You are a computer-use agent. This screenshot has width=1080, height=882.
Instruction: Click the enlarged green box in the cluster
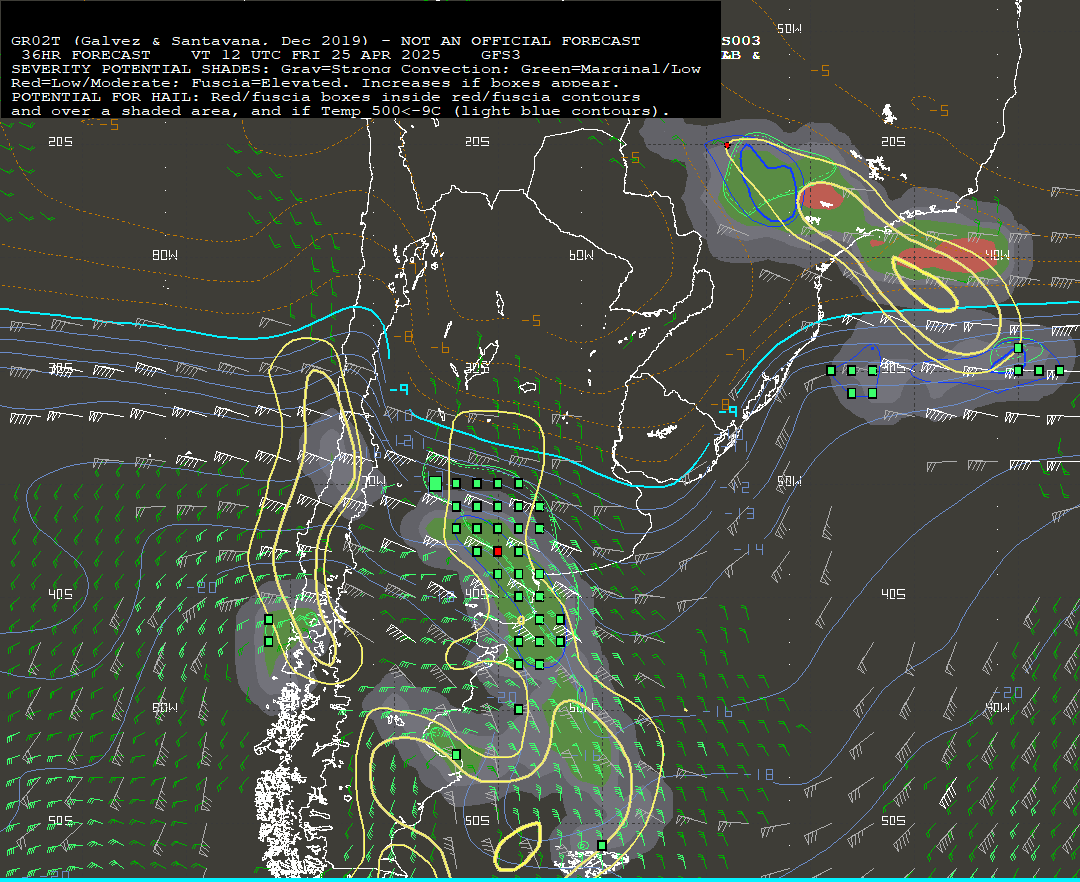[435, 483]
